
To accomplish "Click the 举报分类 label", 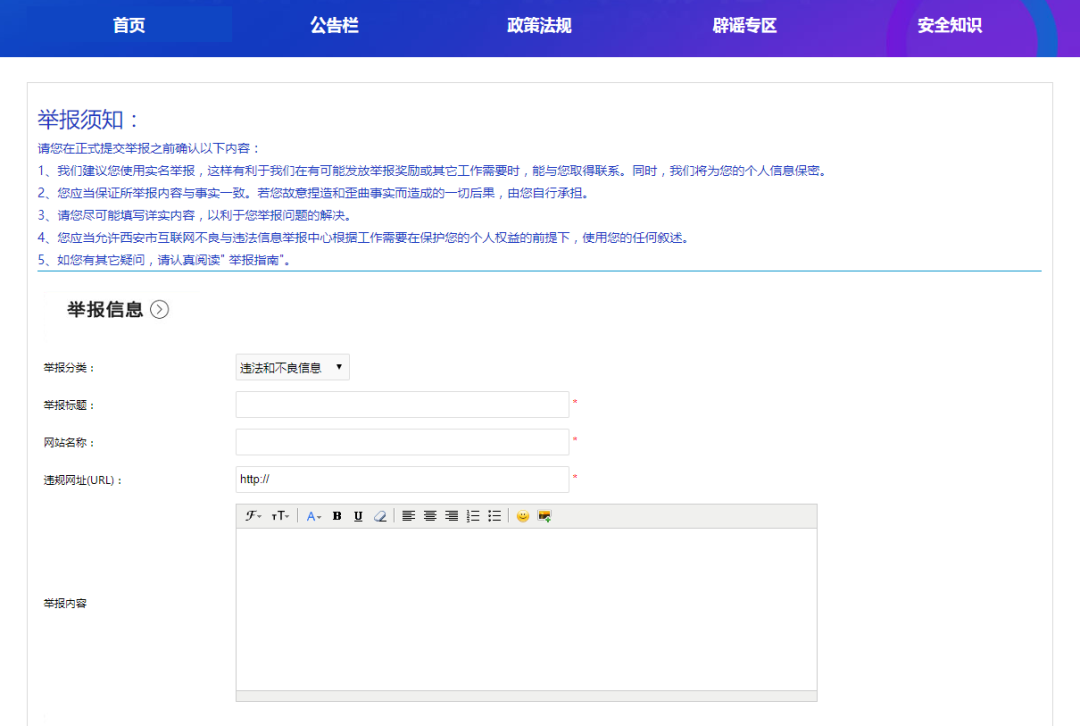I will [69, 368].
